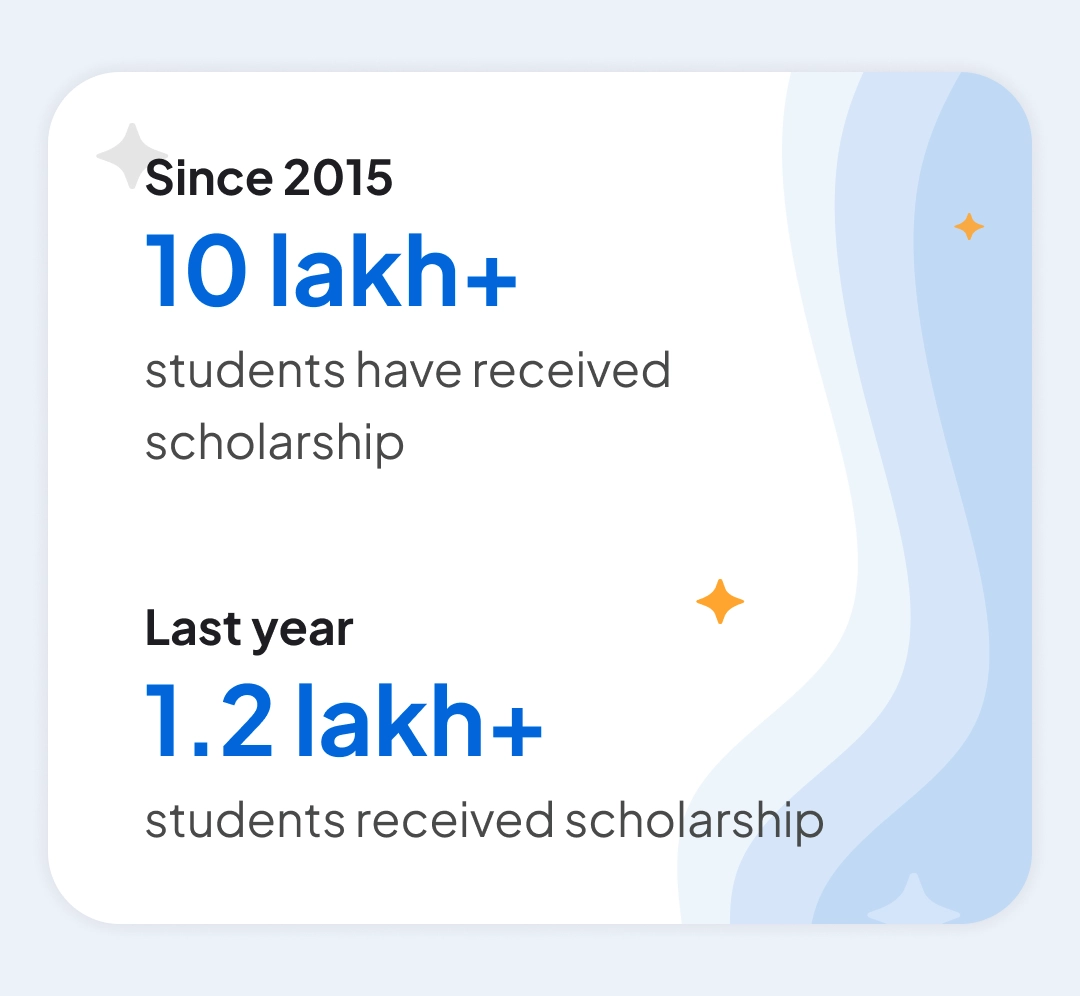Click the number 10 in 10 lakh+

pos(196,270)
